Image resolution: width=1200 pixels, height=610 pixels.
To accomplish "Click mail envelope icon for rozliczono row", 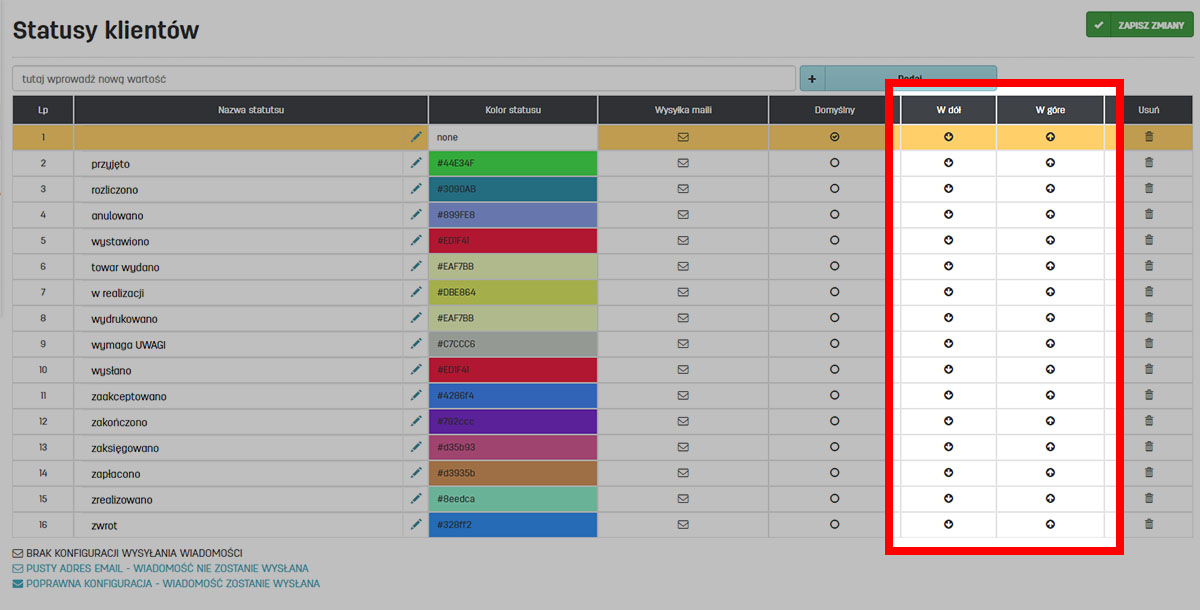I will click(683, 189).
